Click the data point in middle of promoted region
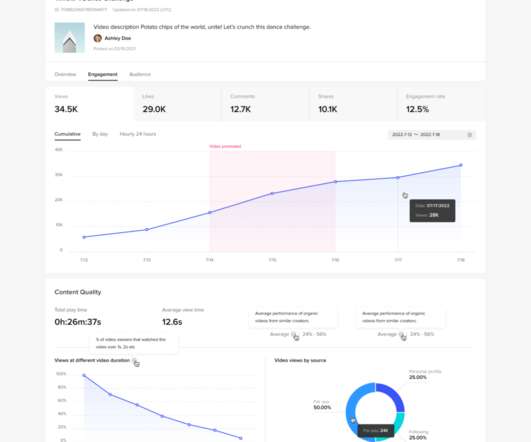Image resolution: width=531 pixels, height=442 pixels. (272, 193)
